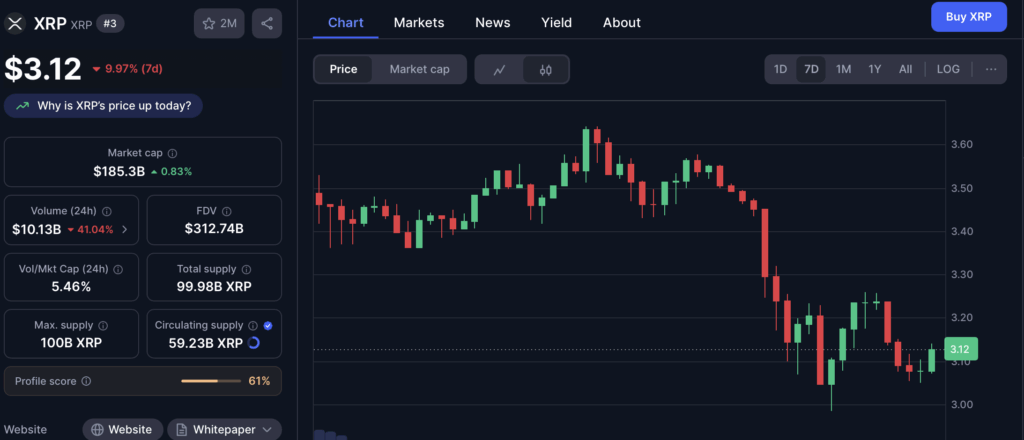Image resolution: width=1024 pixels, height=440 pixels.
Task: Click Circulating supply info icon
Action: pos(253,325)
